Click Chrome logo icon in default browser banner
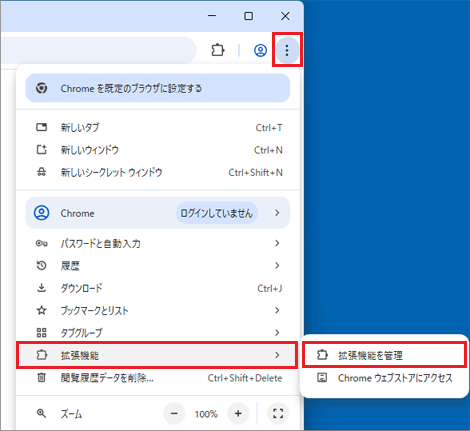Screen dimensions: 470x431 42,88
